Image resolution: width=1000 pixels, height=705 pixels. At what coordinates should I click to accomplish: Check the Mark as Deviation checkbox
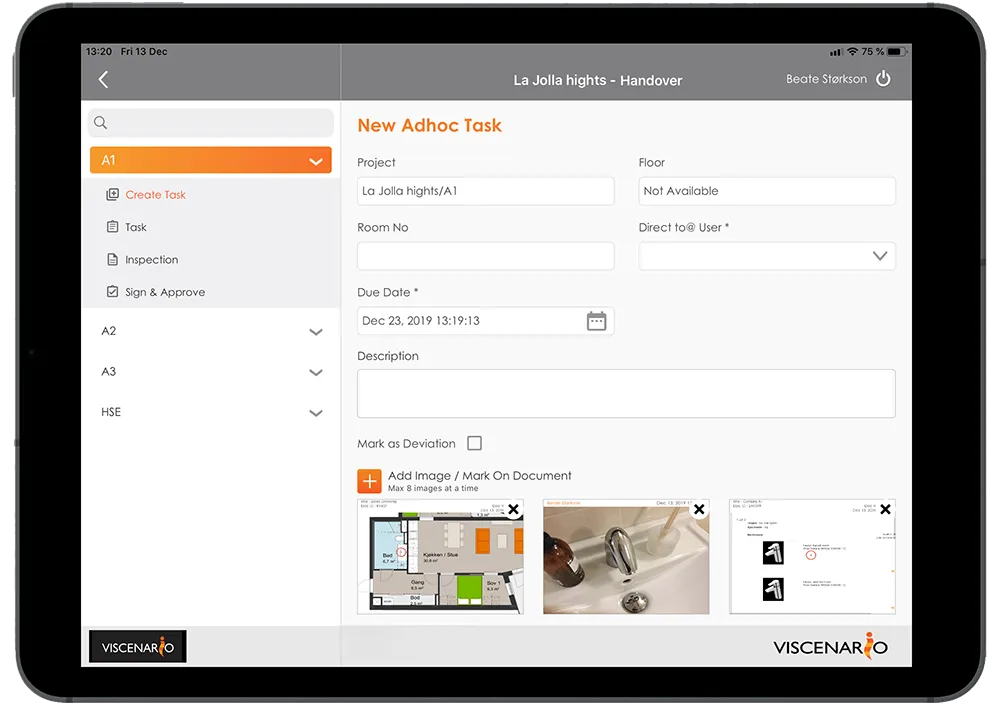(474, 443)
